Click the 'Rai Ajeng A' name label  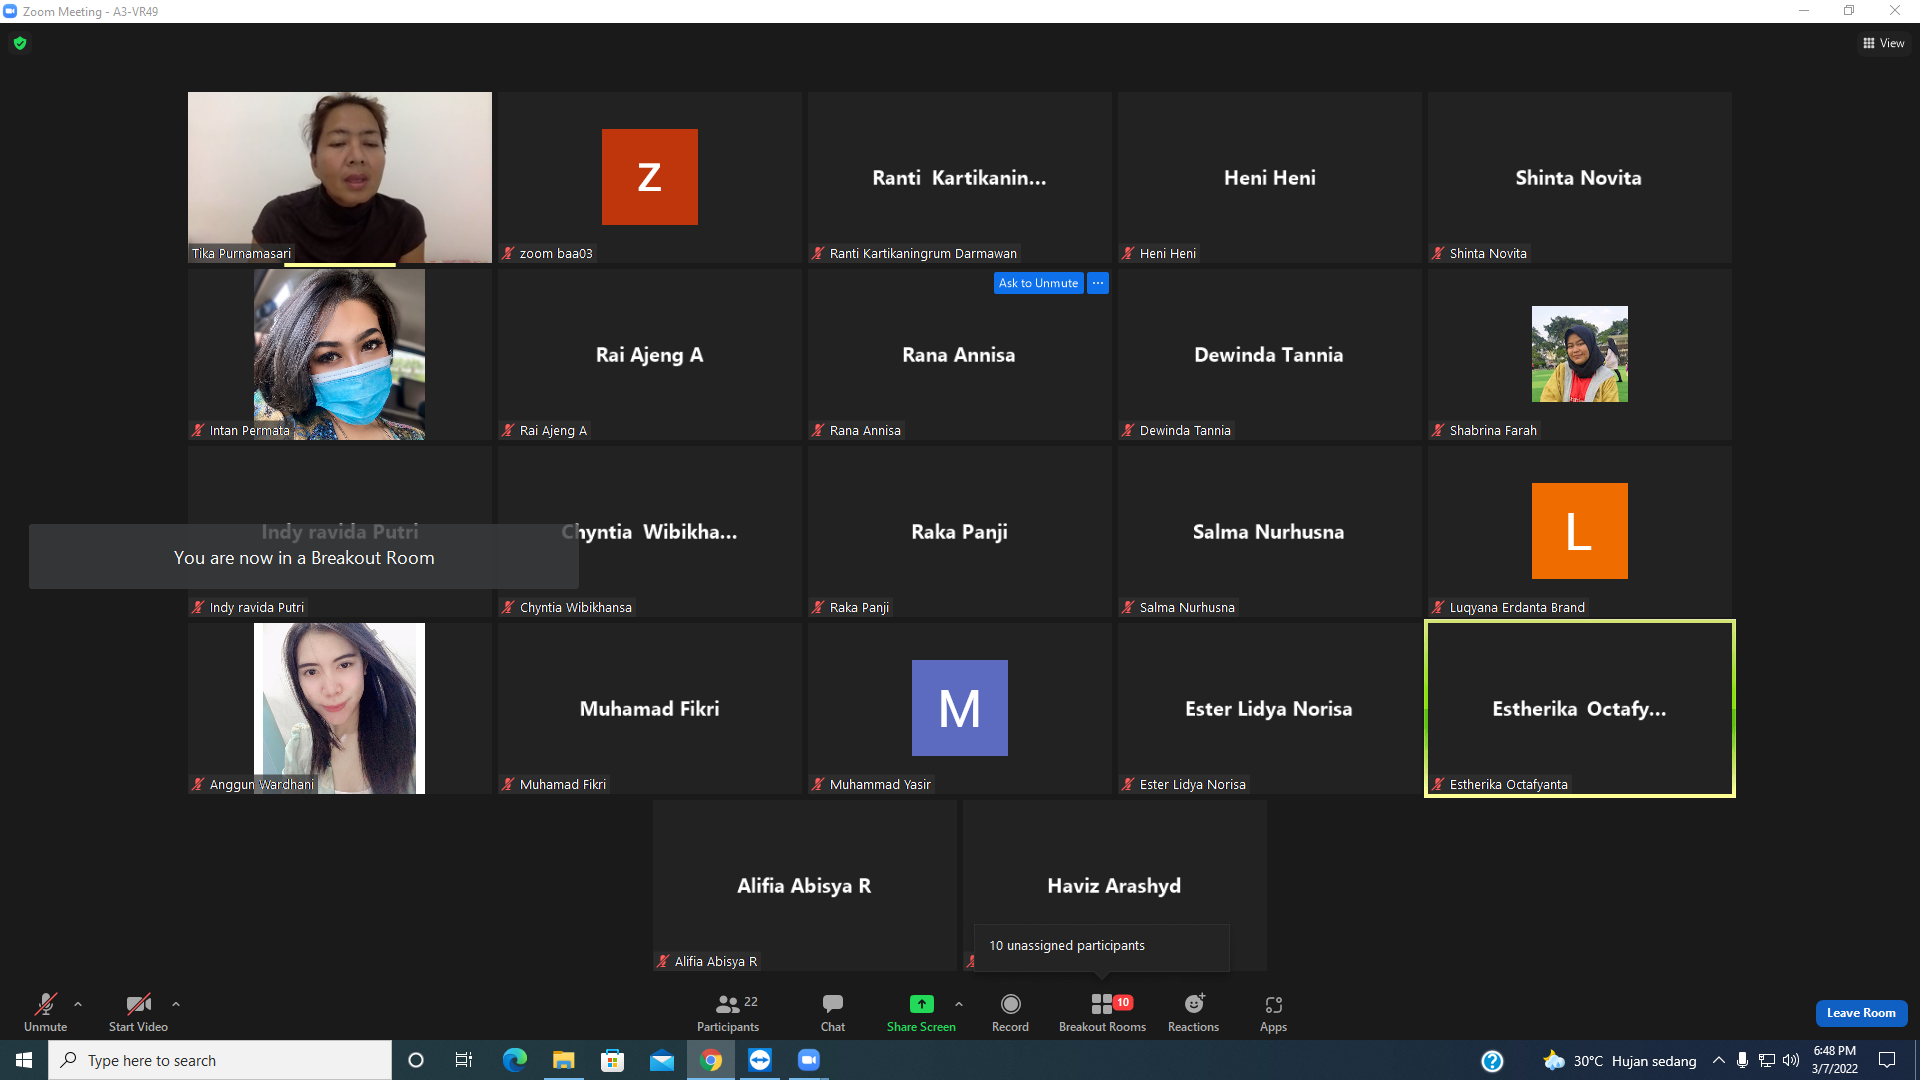(x=553, y=430)
